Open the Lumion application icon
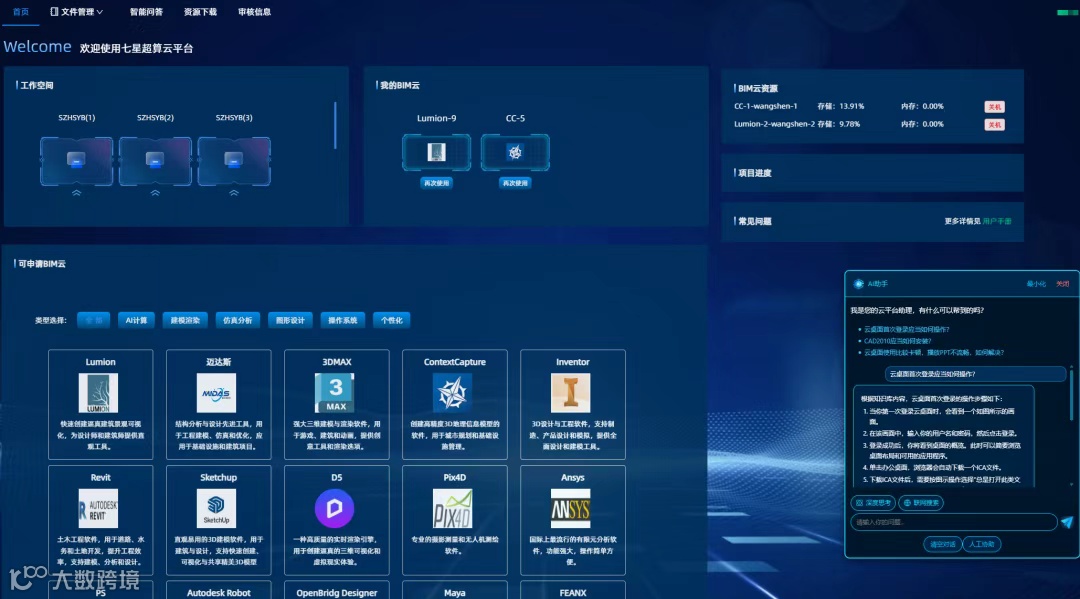This screenshot has height=599, width=1080. 98,392
